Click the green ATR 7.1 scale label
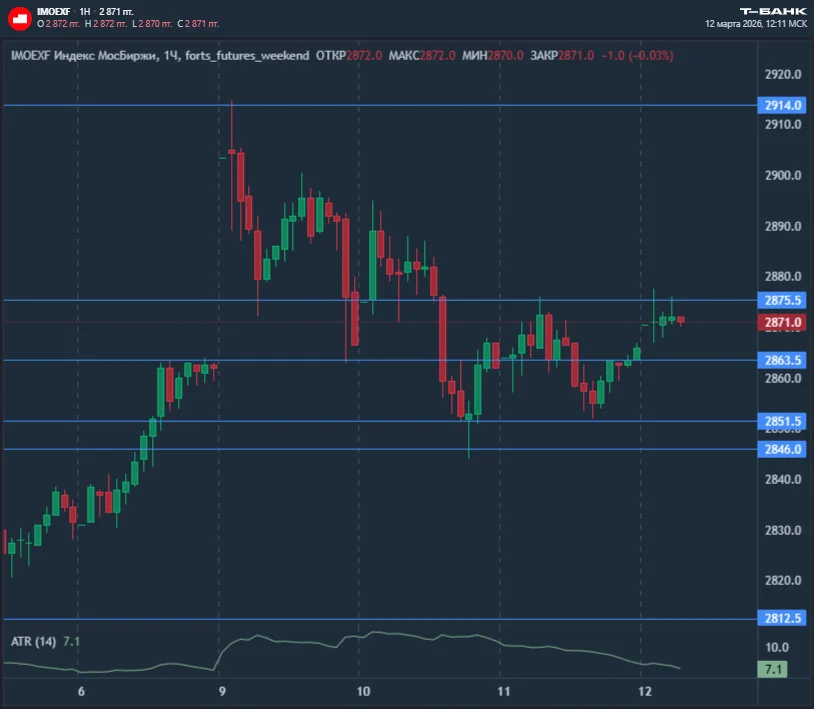The image size is (814, 709). [x=772, y=669]
